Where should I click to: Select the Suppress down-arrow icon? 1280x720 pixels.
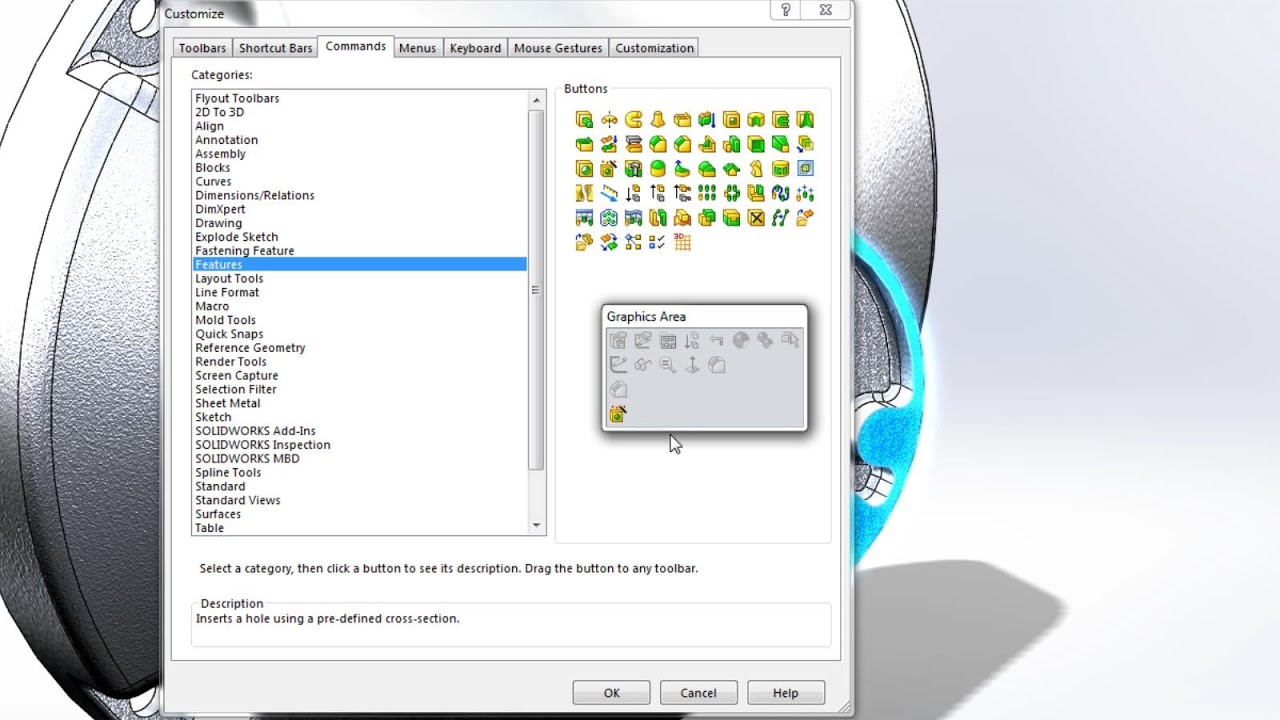(633, 192)
